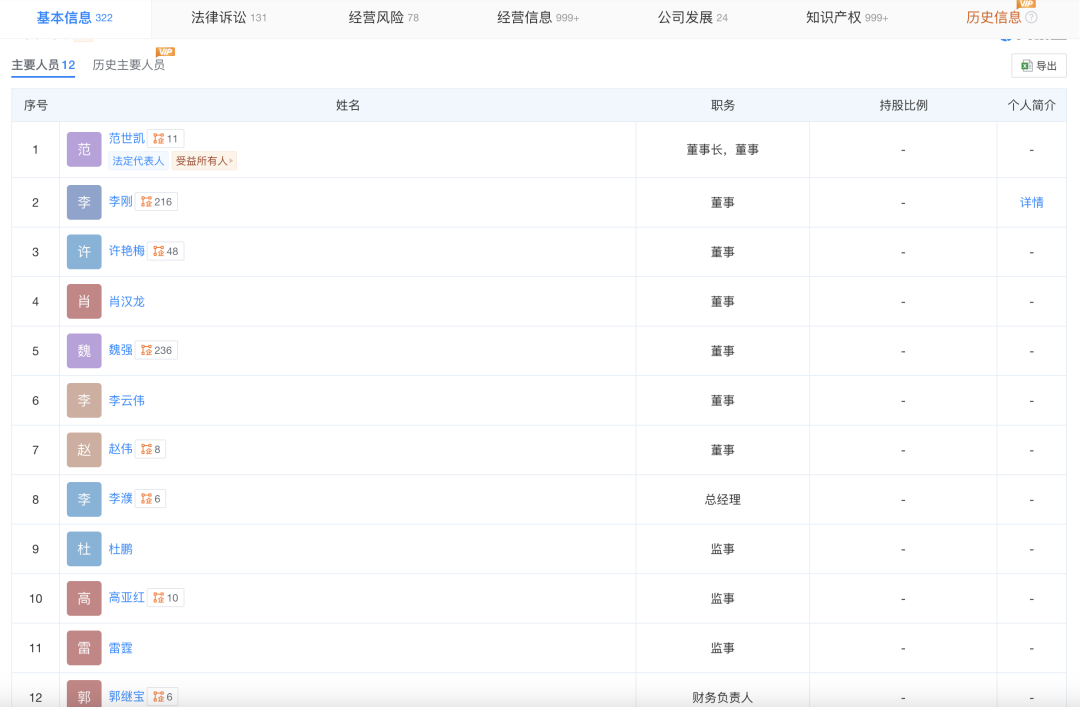The height and width of the screenshot is (707, 1080).
Task: Open the 经营风险 tab
Action: 383,18
